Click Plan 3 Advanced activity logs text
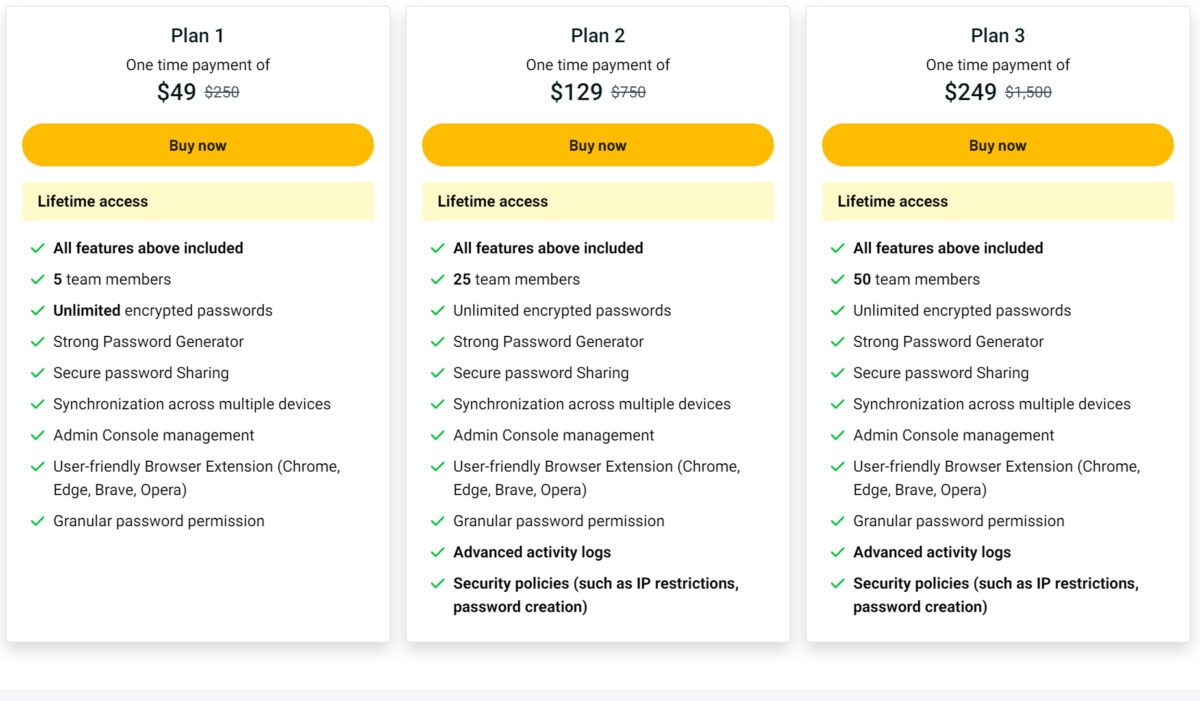Image resolution: width=1200 pixels, height=701 pixels. (x=932, y=552)
